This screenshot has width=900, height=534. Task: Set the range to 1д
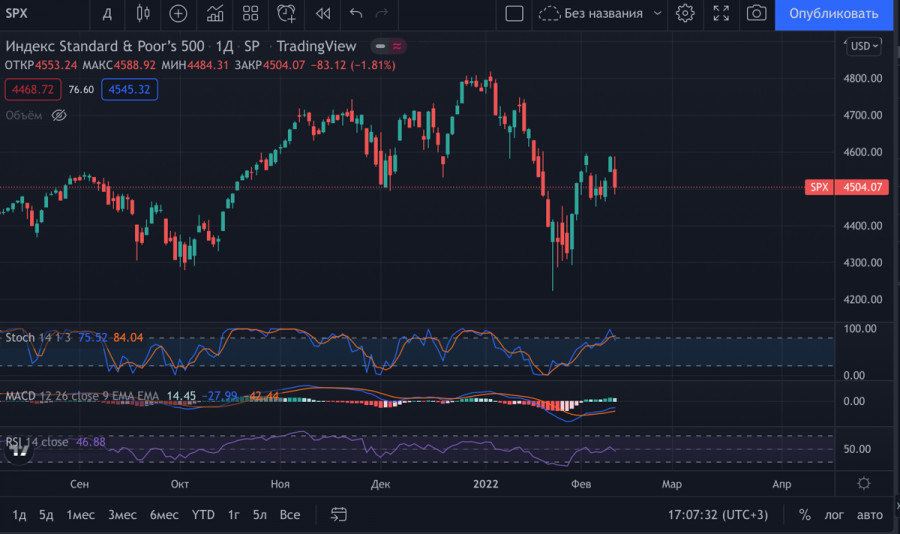(x=19, y=514)
